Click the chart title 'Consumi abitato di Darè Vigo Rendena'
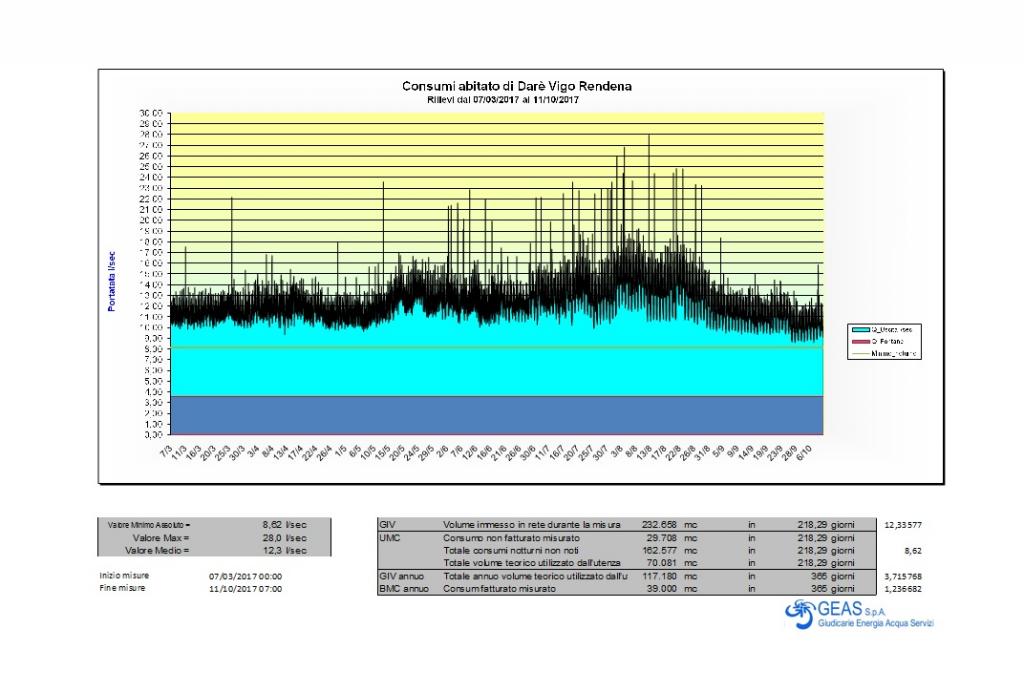Viewport: 1024px width, 692px height. pos(517,86)
